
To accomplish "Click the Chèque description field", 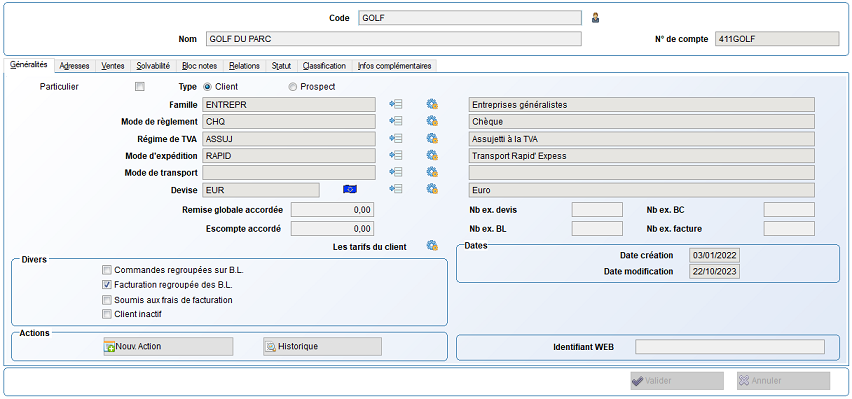I will (641, 121).
